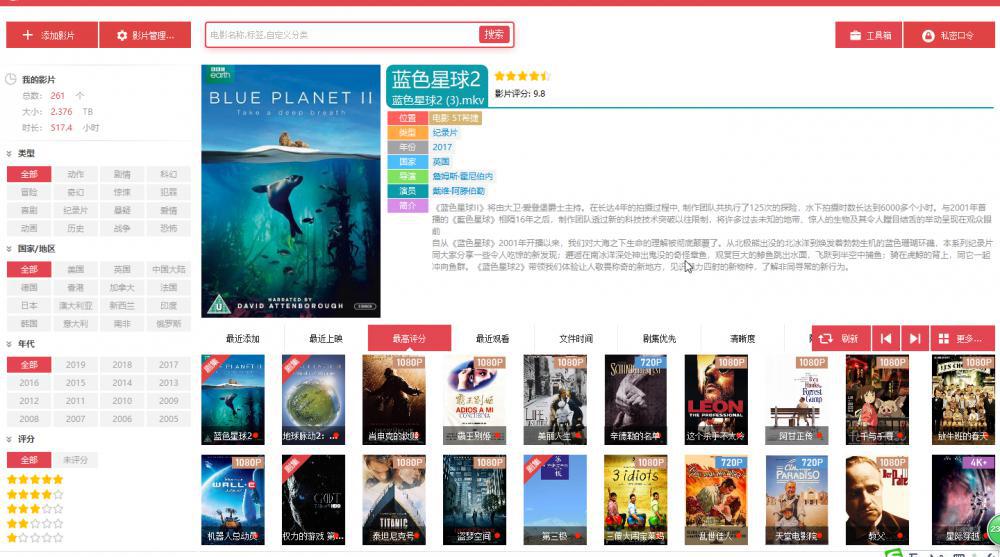
Task: Filter by five-star rating row
Action: (35, 479)
